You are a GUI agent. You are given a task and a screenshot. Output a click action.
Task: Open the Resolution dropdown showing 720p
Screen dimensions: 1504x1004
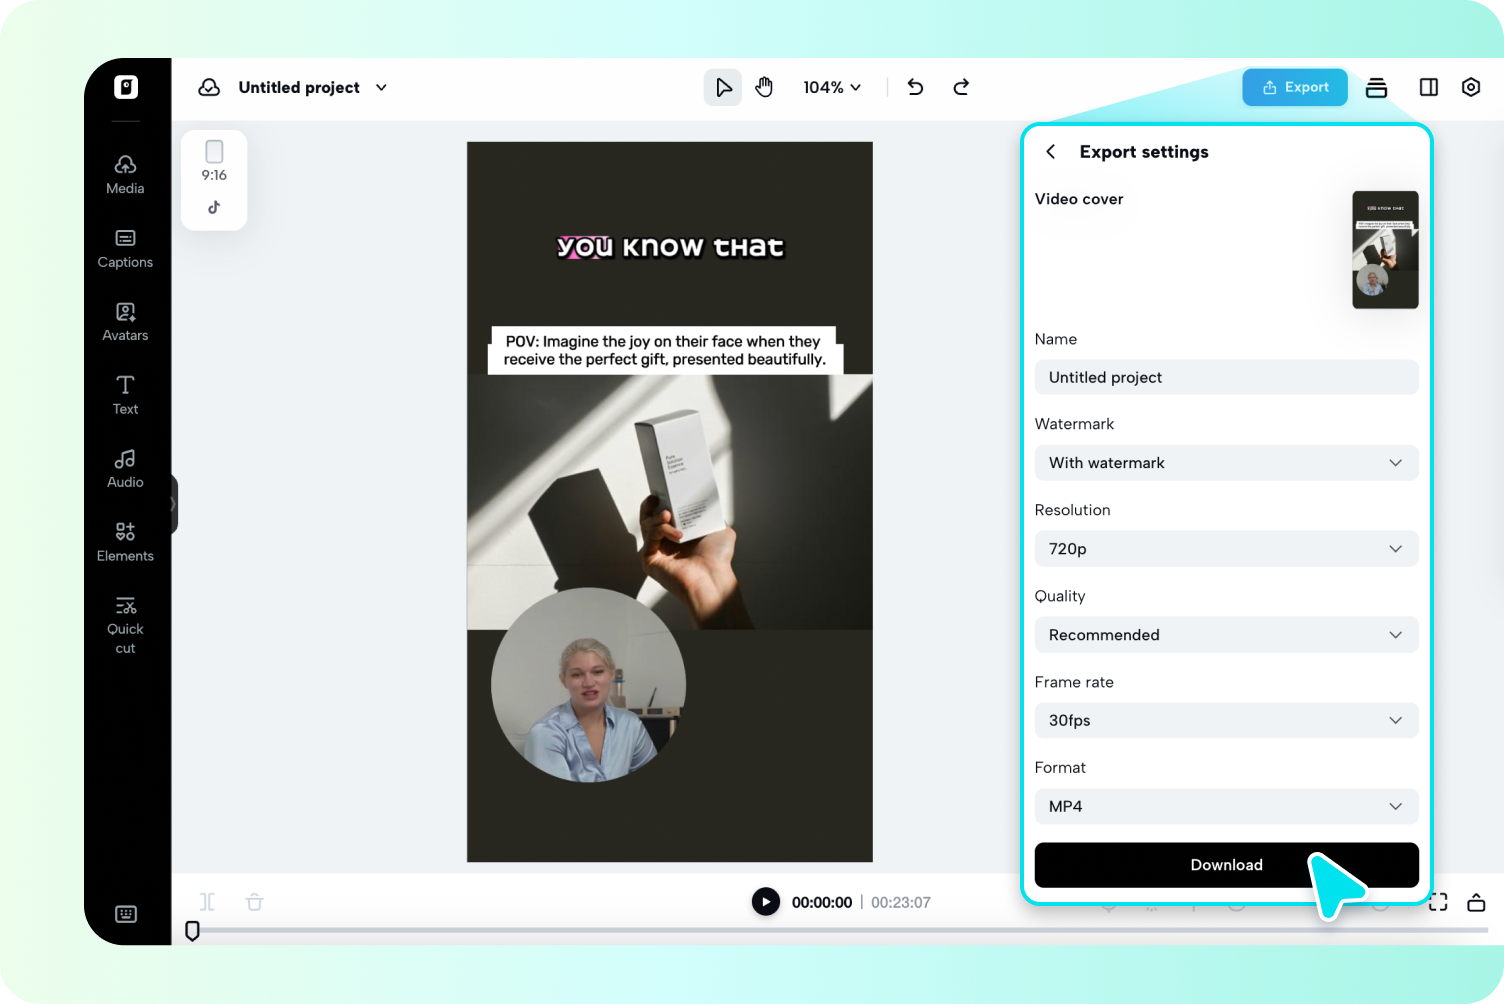[1226, 549]
